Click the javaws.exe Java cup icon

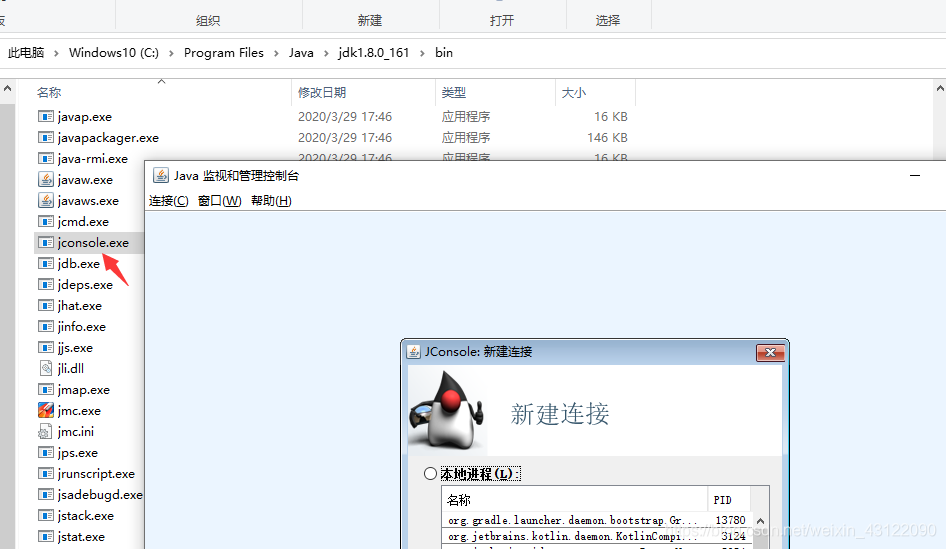(45, 200)
